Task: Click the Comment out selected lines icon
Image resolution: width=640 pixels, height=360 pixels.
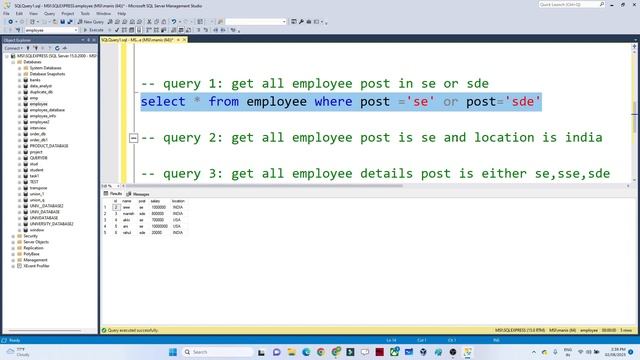Action: 198,30
